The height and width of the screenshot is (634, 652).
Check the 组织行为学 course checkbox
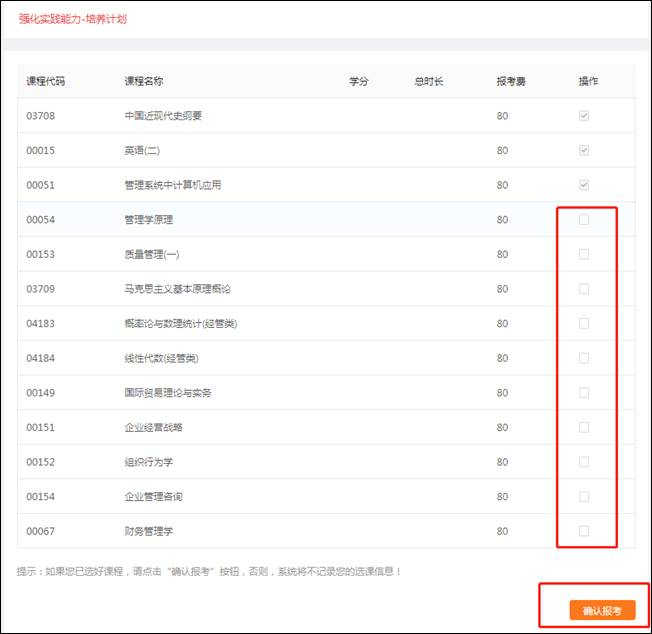click(584, 462)
